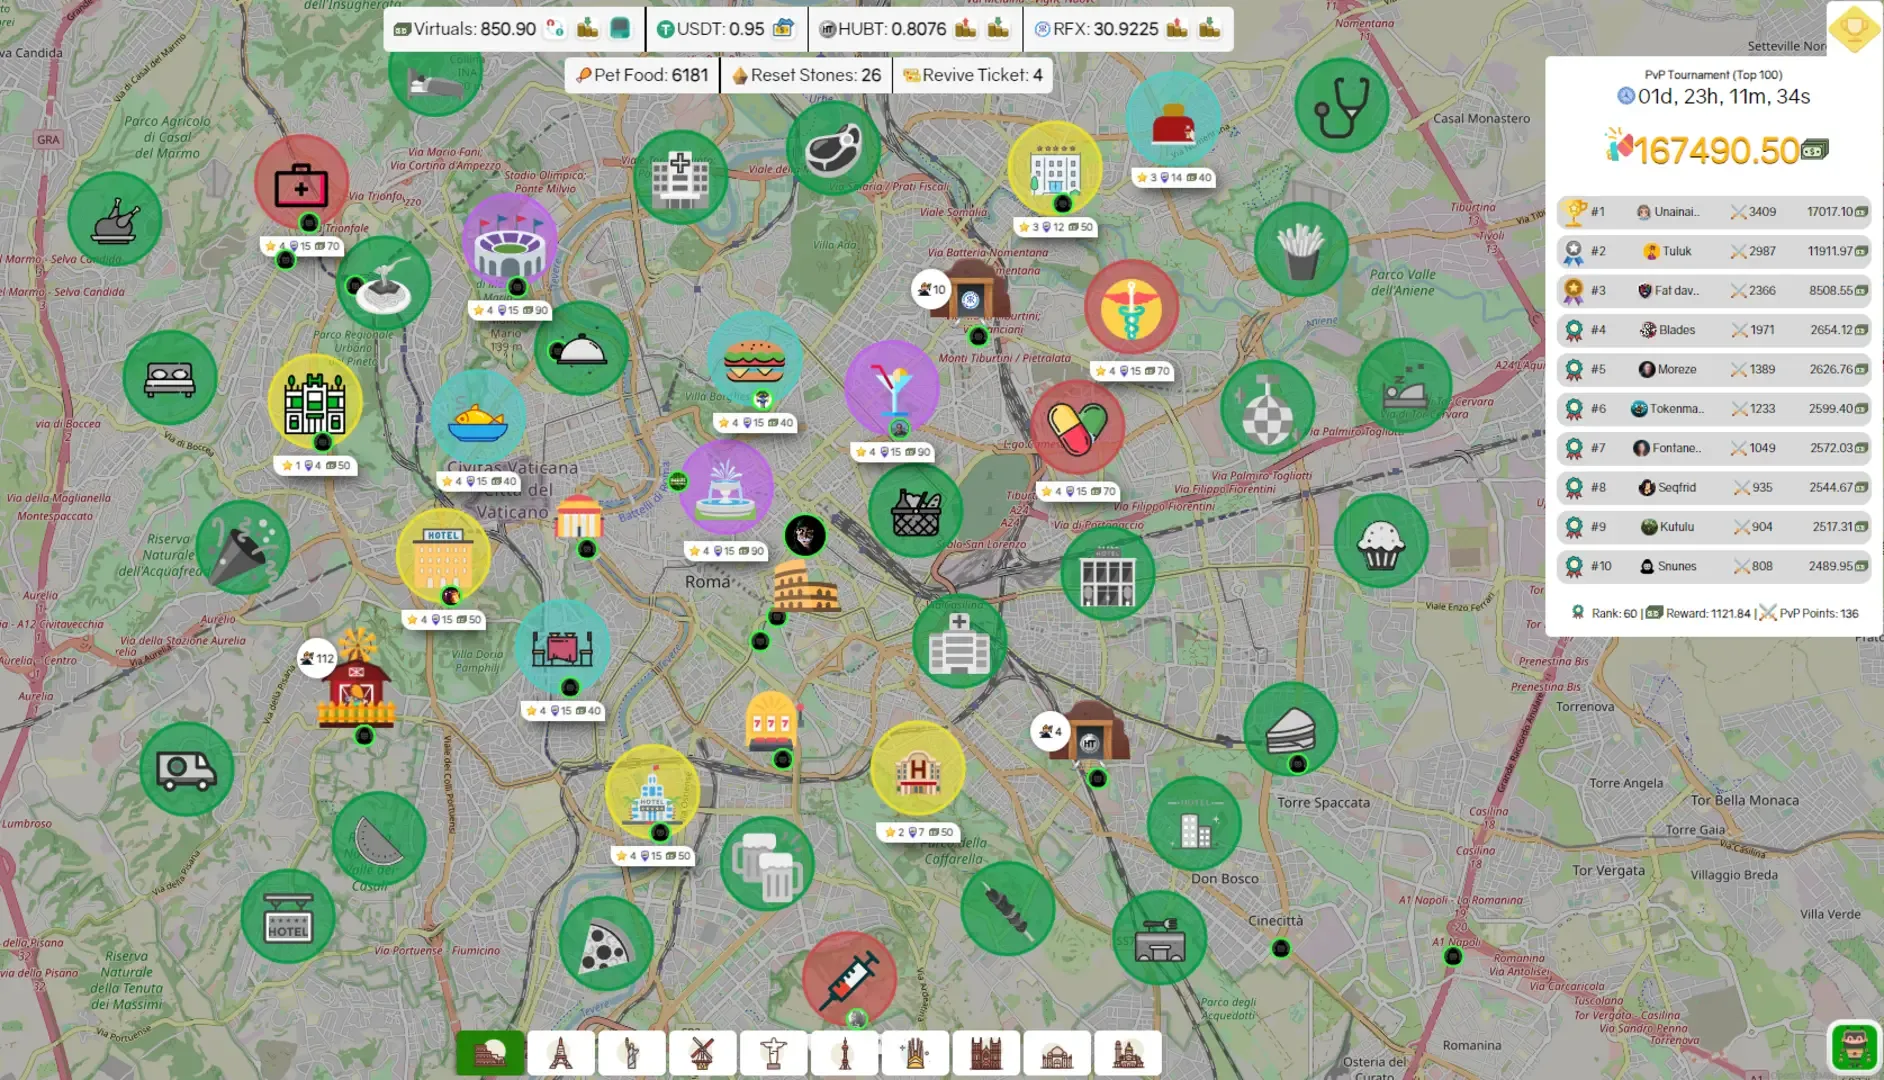Open the USDT wallet icon

[x=784, y=29]
